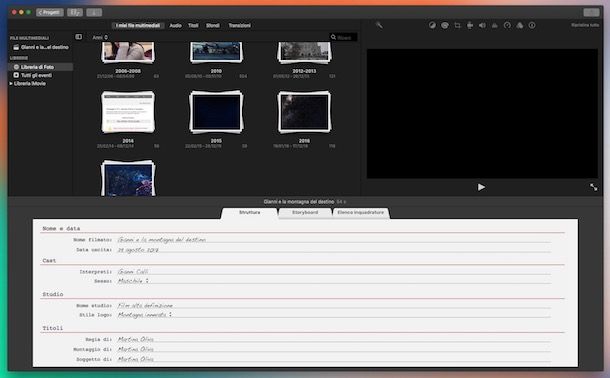The image size is (610, 378).
Task: Edit the Soggetto di field
Action: coord(334,359)
